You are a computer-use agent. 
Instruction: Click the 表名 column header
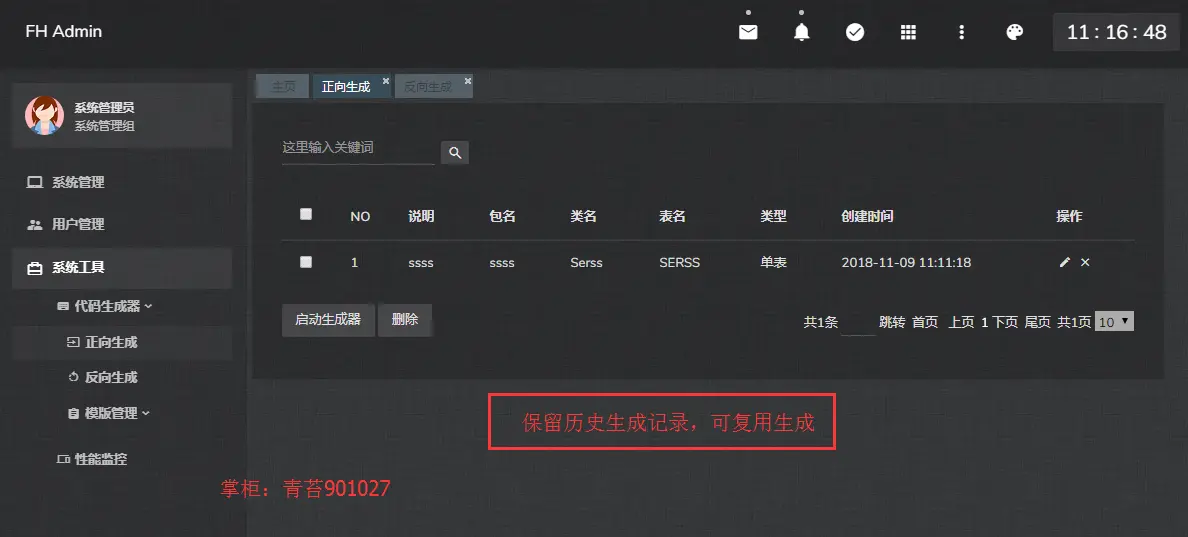click(672, 216)
